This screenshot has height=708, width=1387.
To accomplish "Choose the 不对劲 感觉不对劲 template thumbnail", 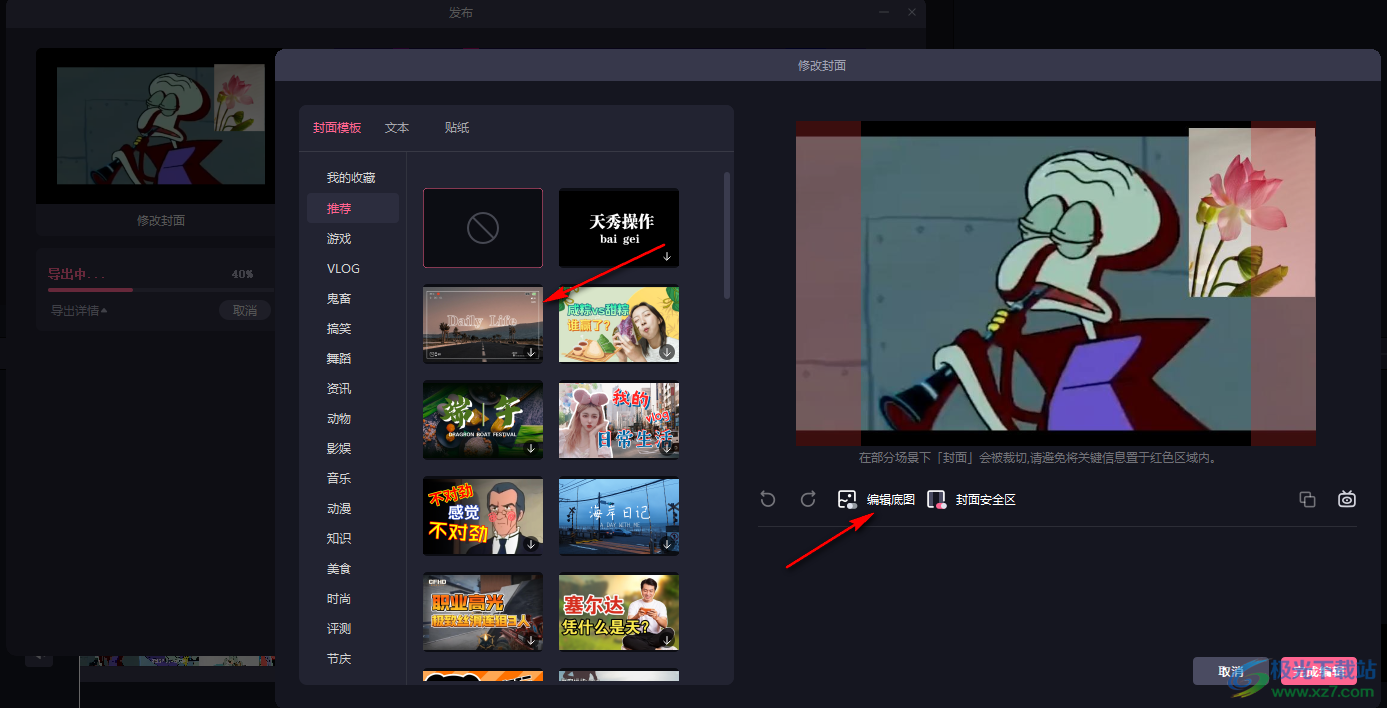I will [x=483, y=515].
